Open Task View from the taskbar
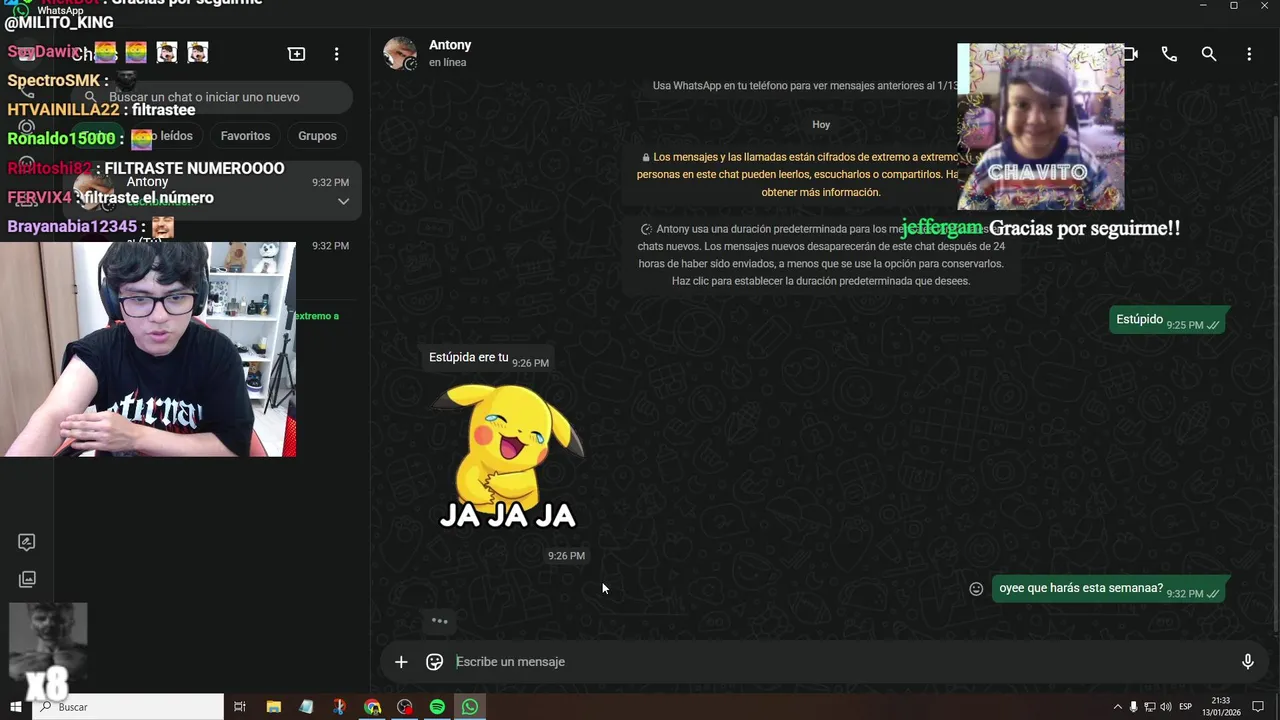 click(x=240, y=707)
